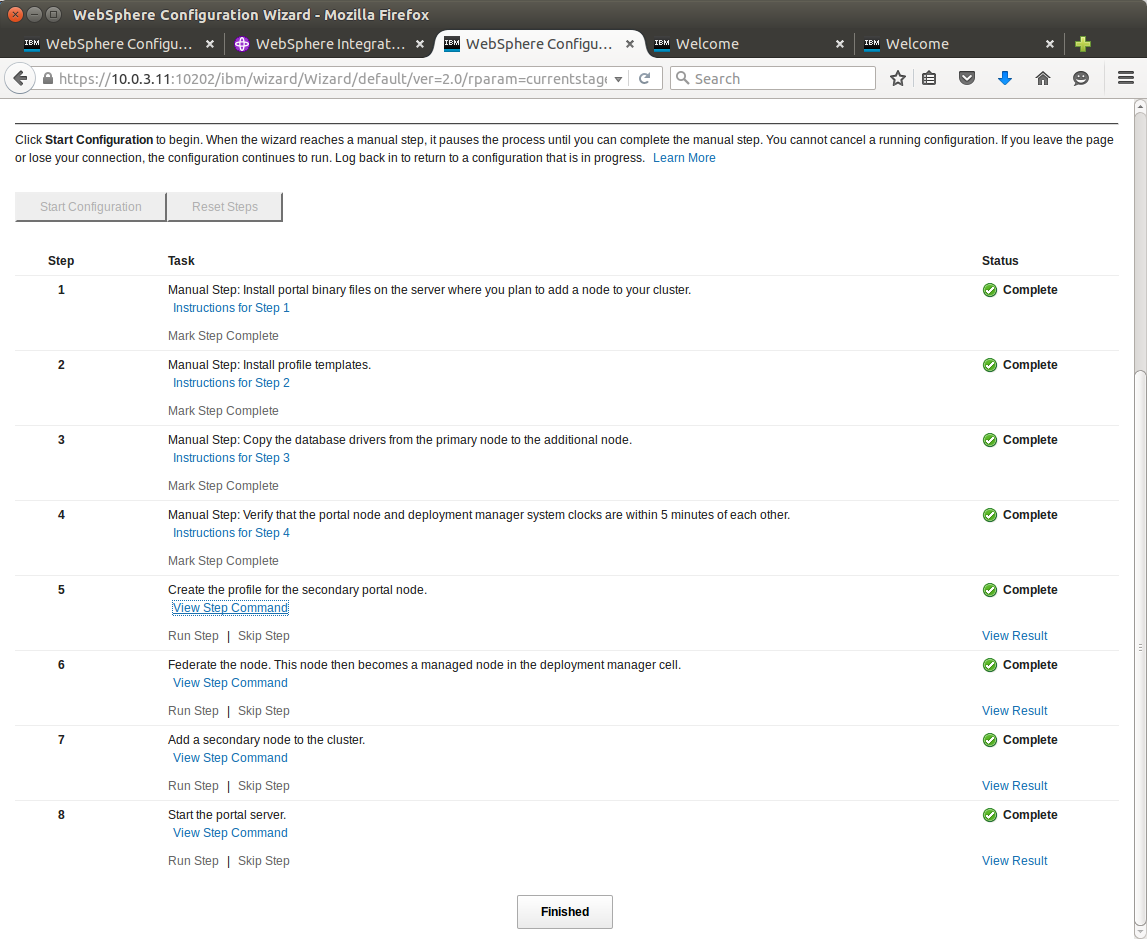Focus the Firefox Search field

773,78
